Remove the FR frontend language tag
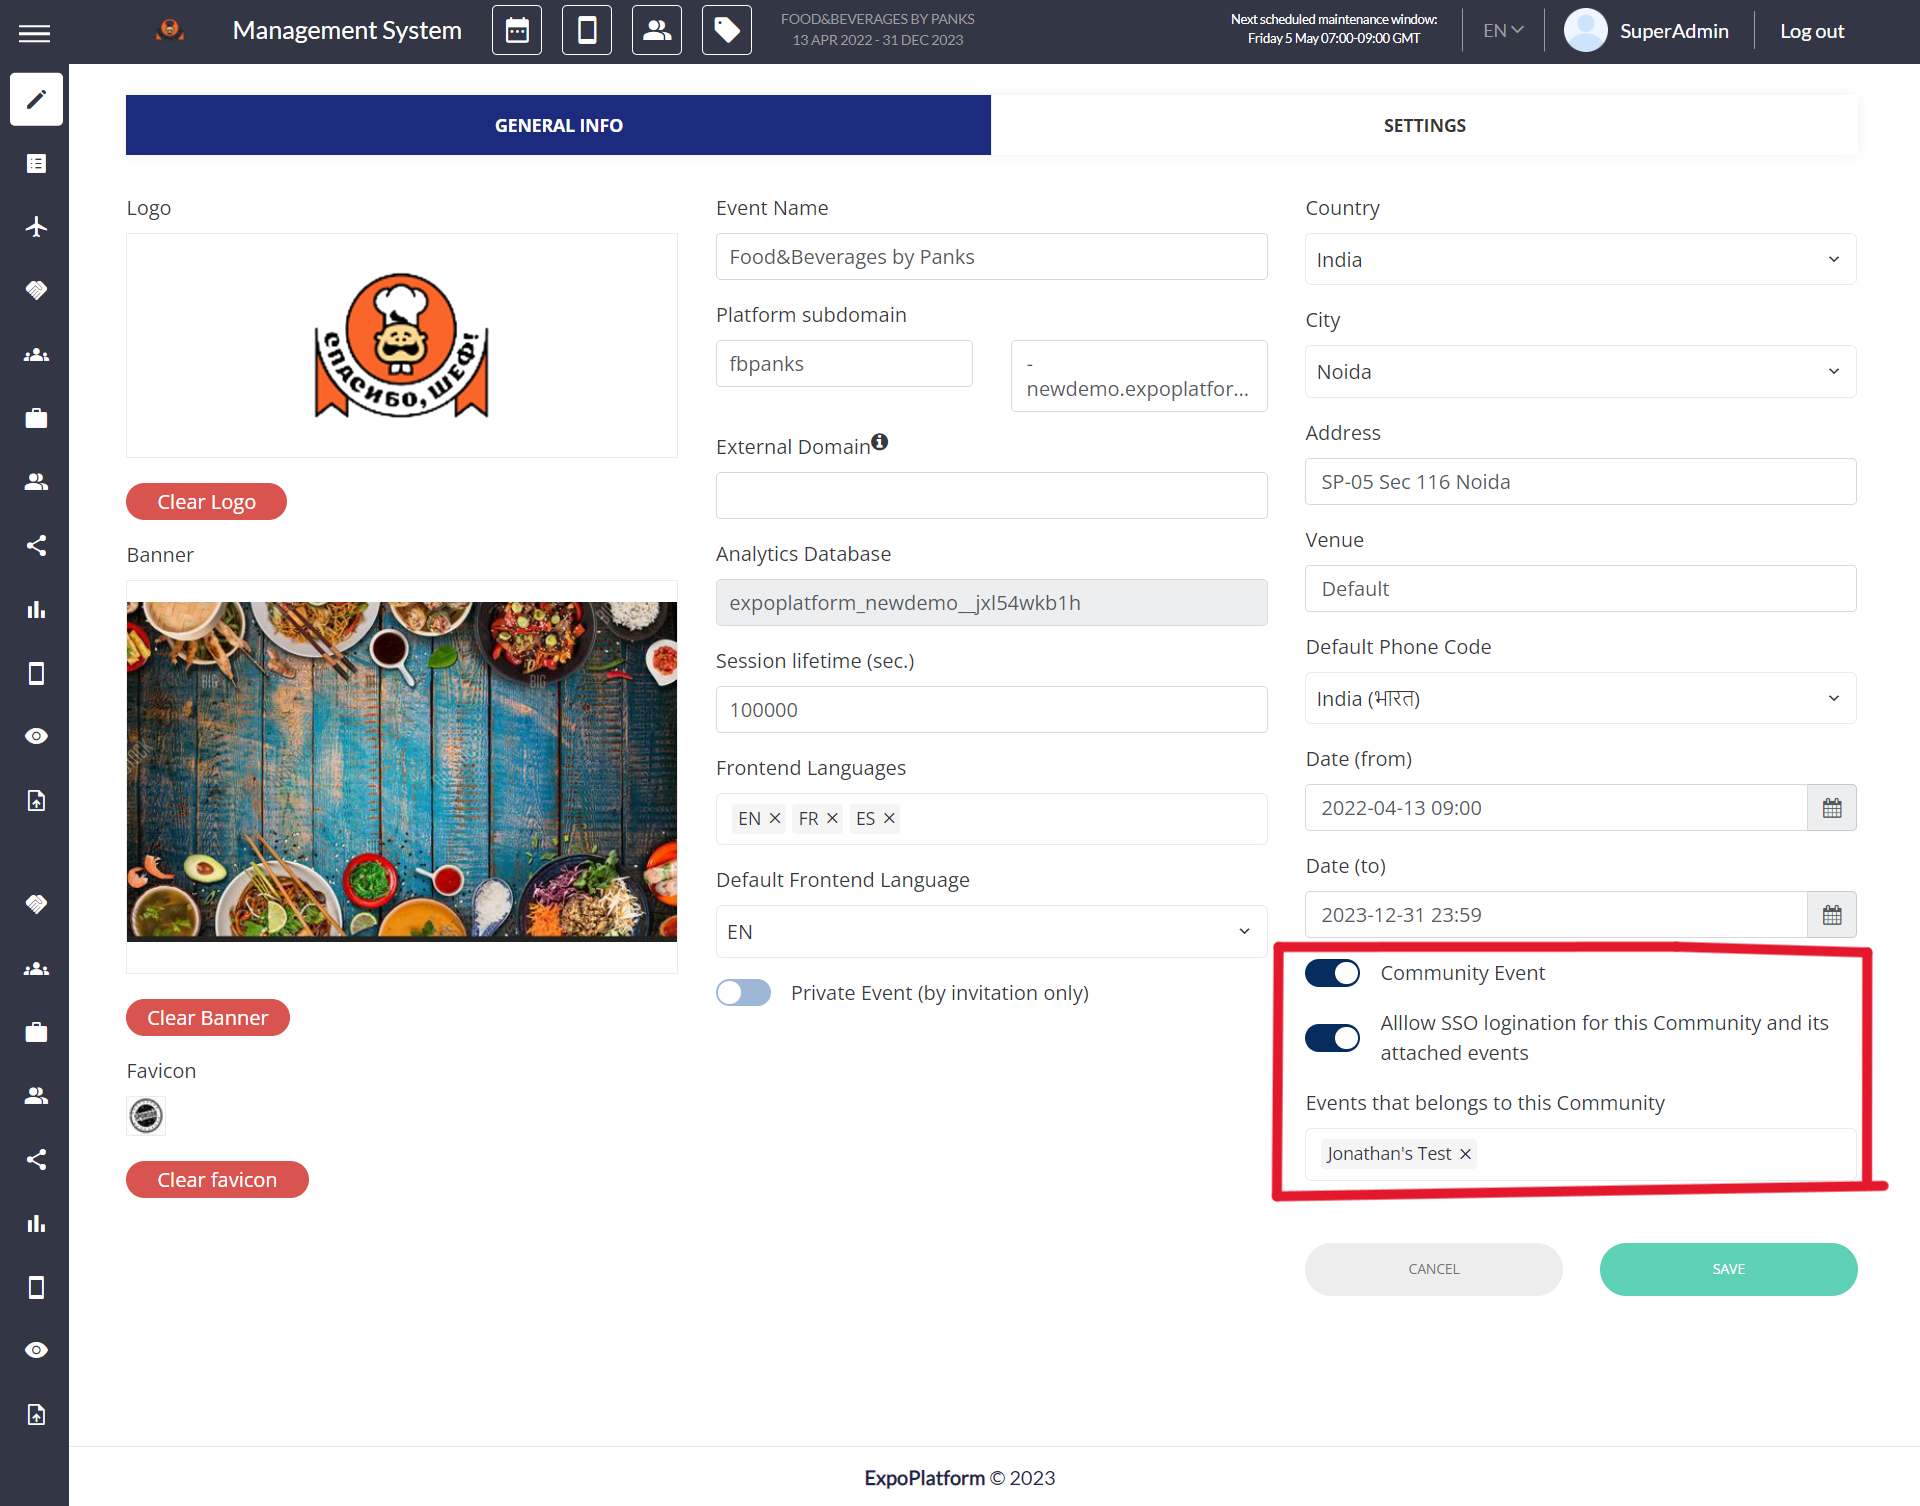1920x1506 pixels. coord(832,818)
